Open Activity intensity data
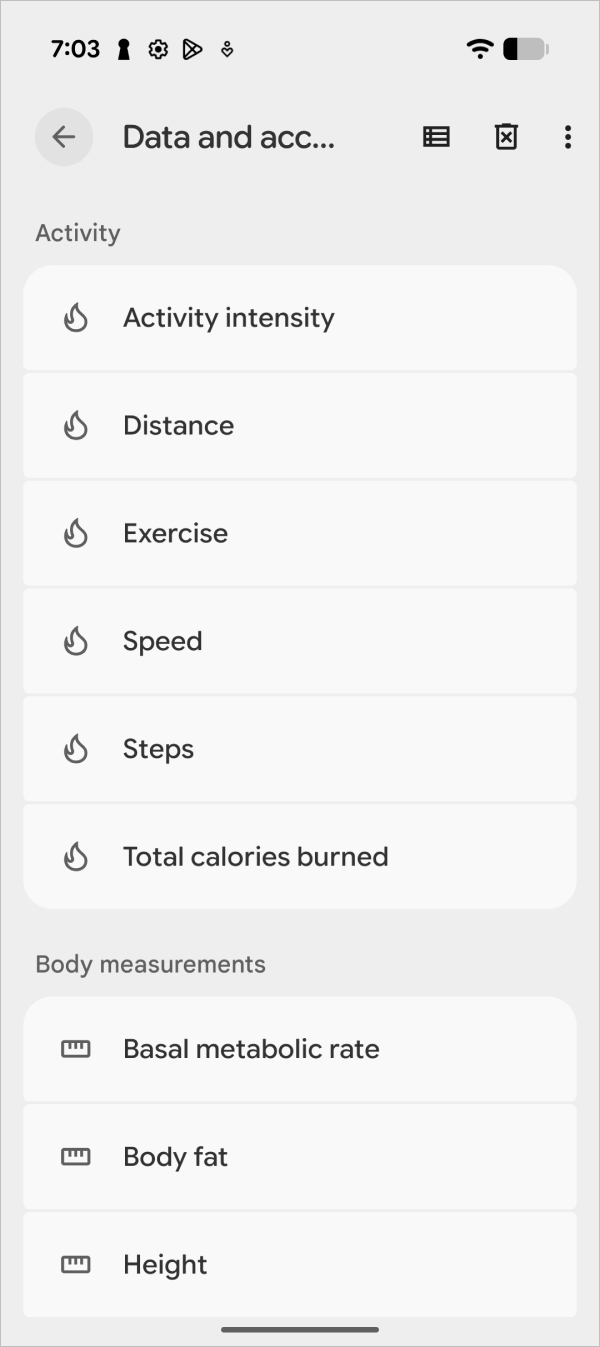Screen dimensions: 600x1347 300,318
